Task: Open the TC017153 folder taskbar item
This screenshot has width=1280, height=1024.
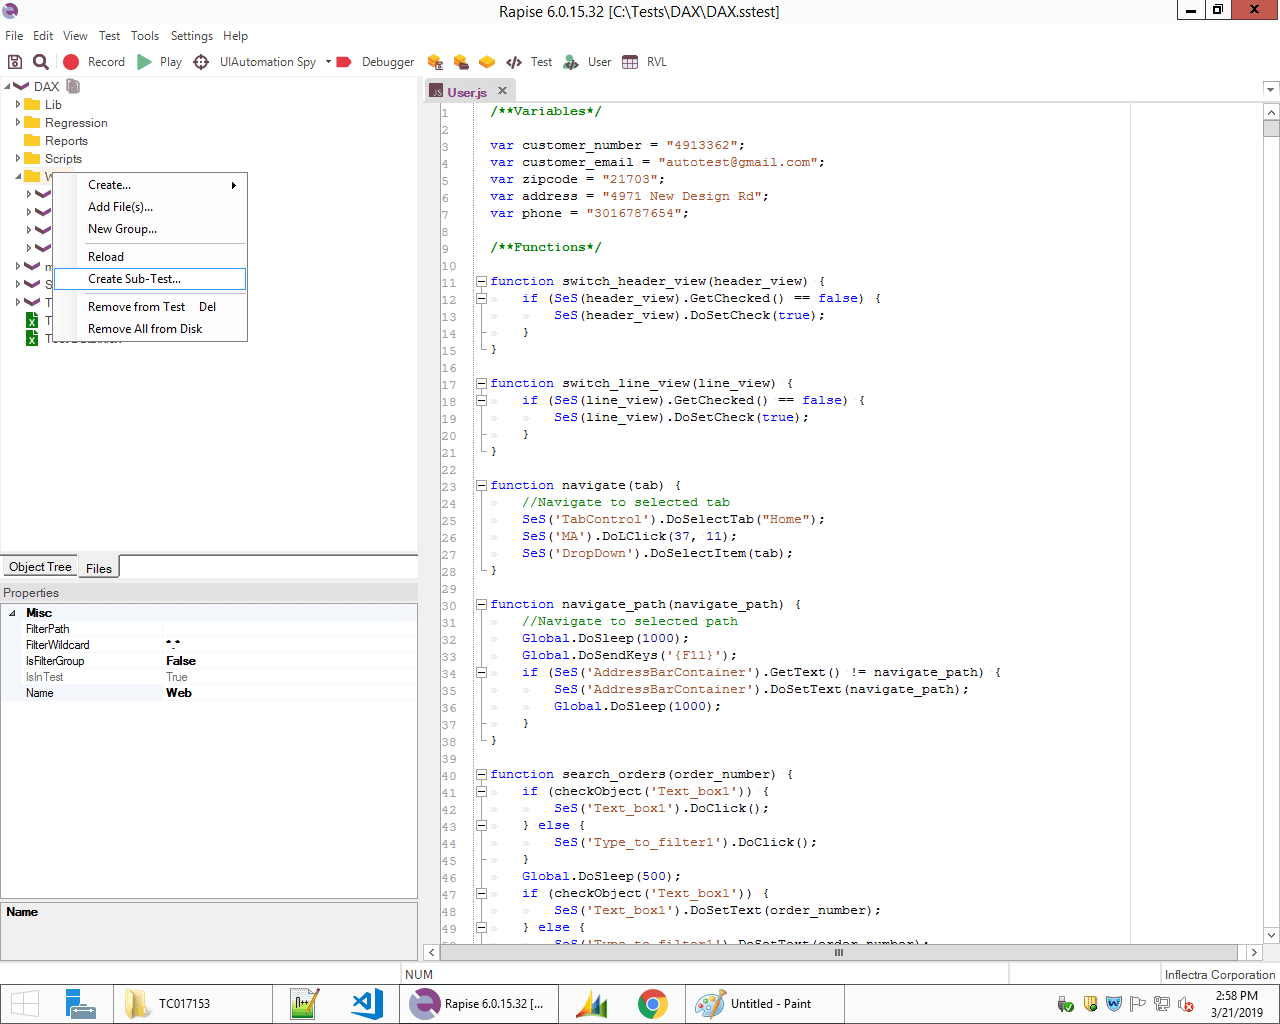Action: coord(192,1004)
